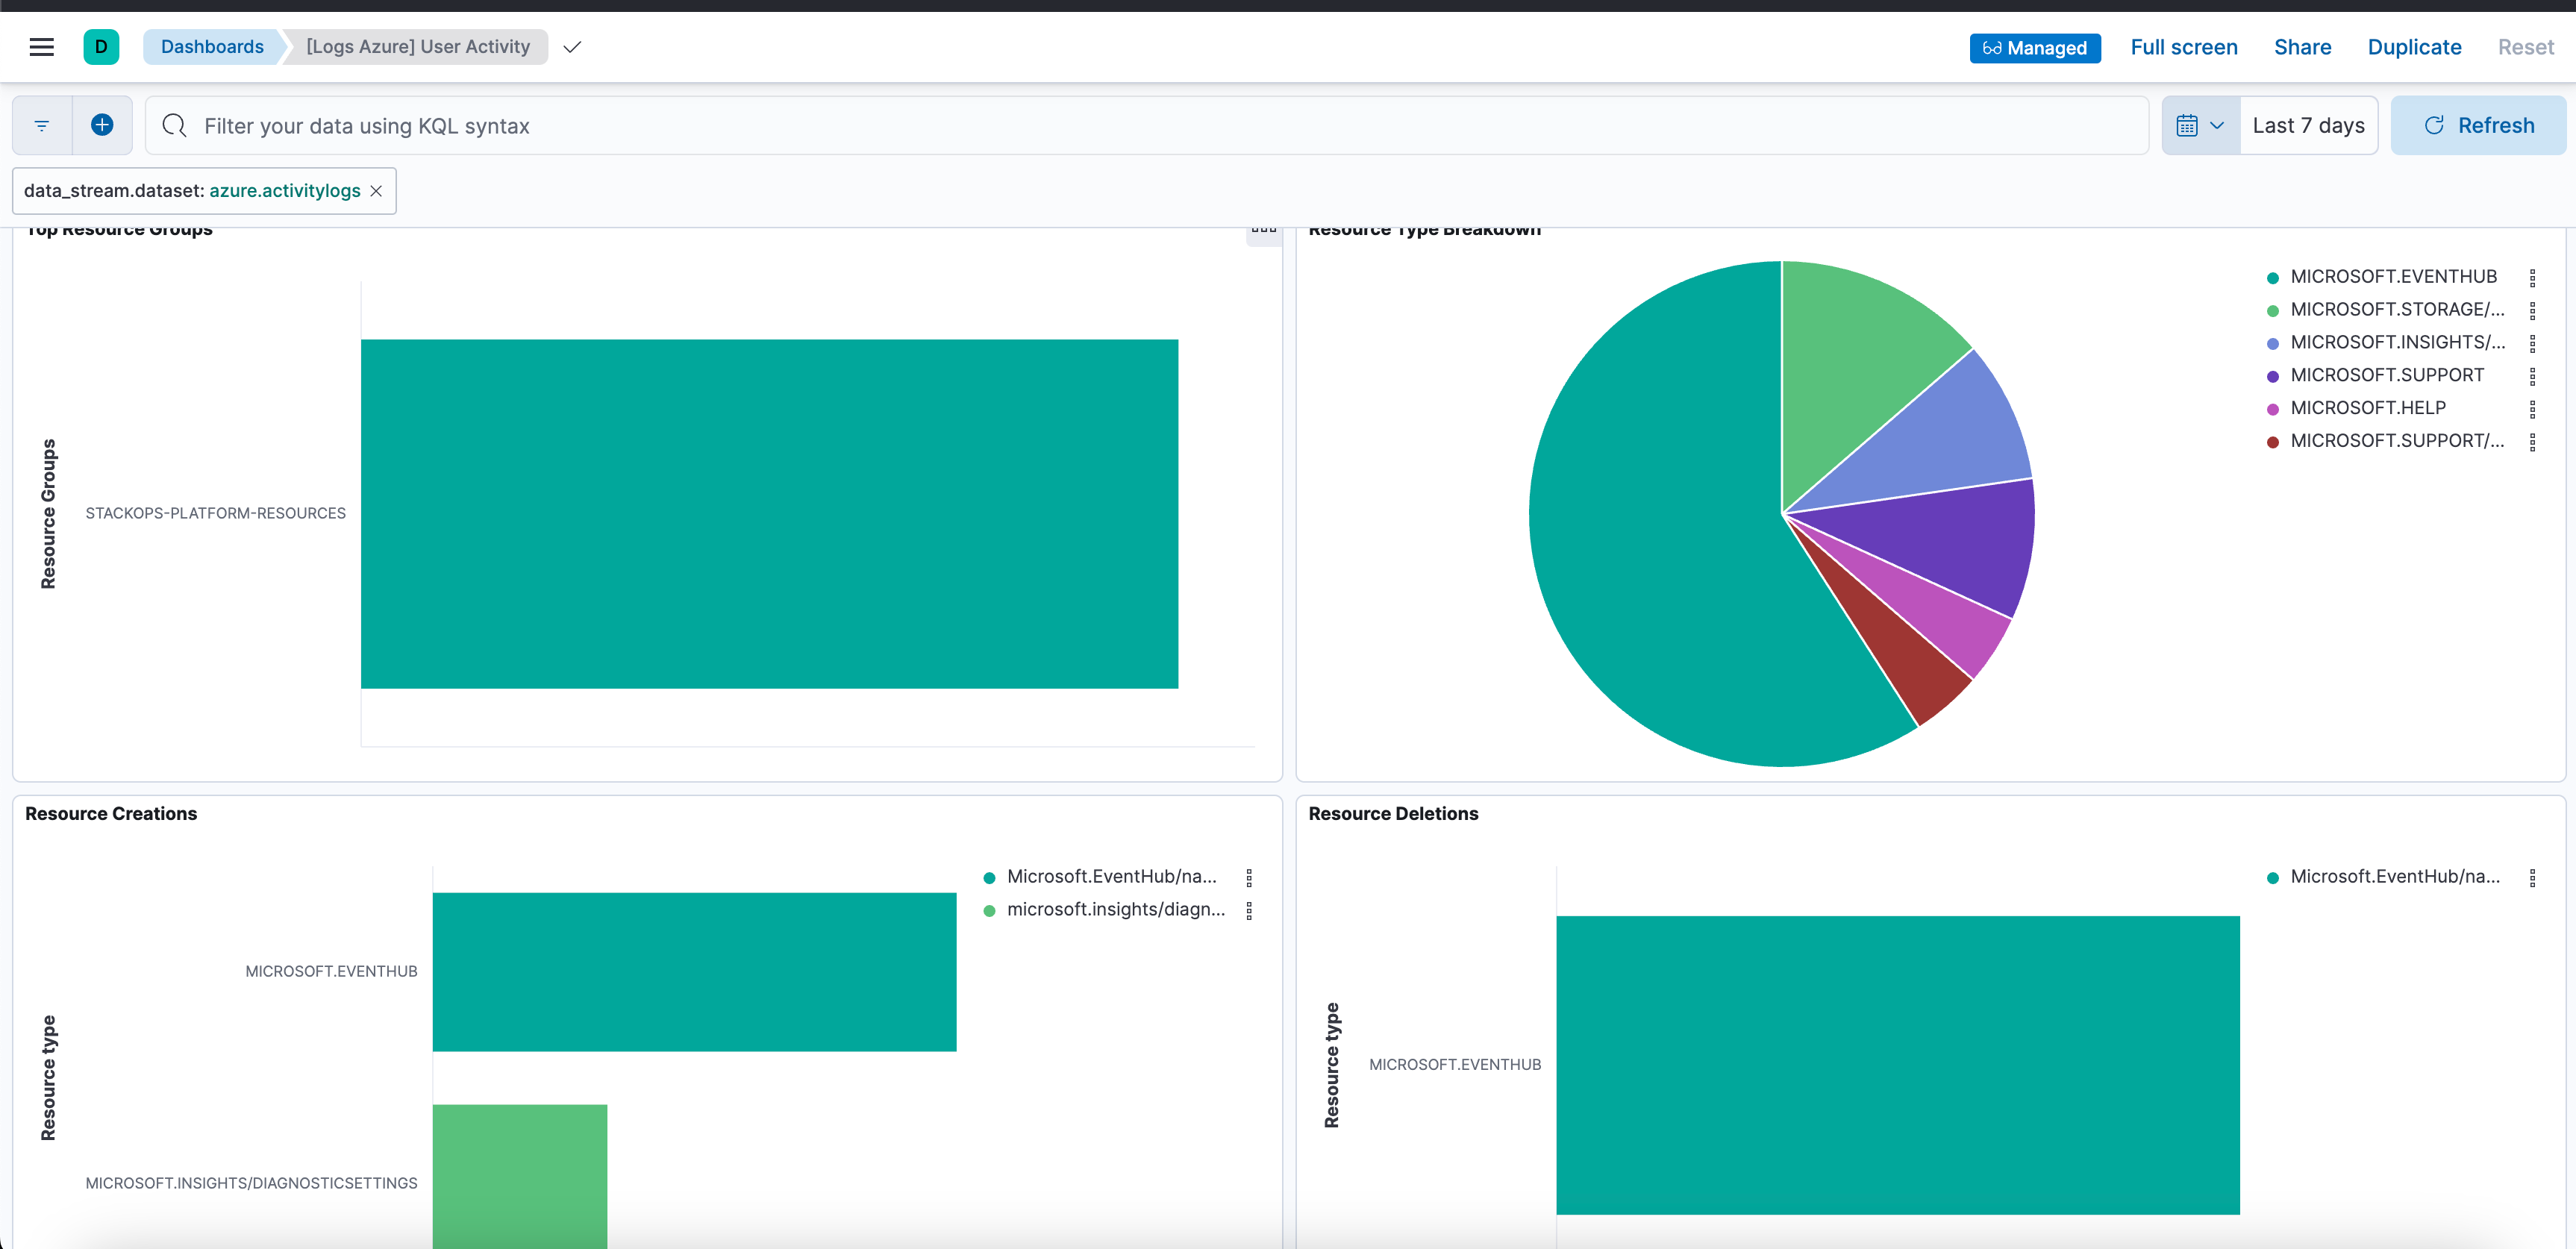The image size is (2576, 1249).
Task: Expand the calendar quick-select chevron
Action: 2219,124
